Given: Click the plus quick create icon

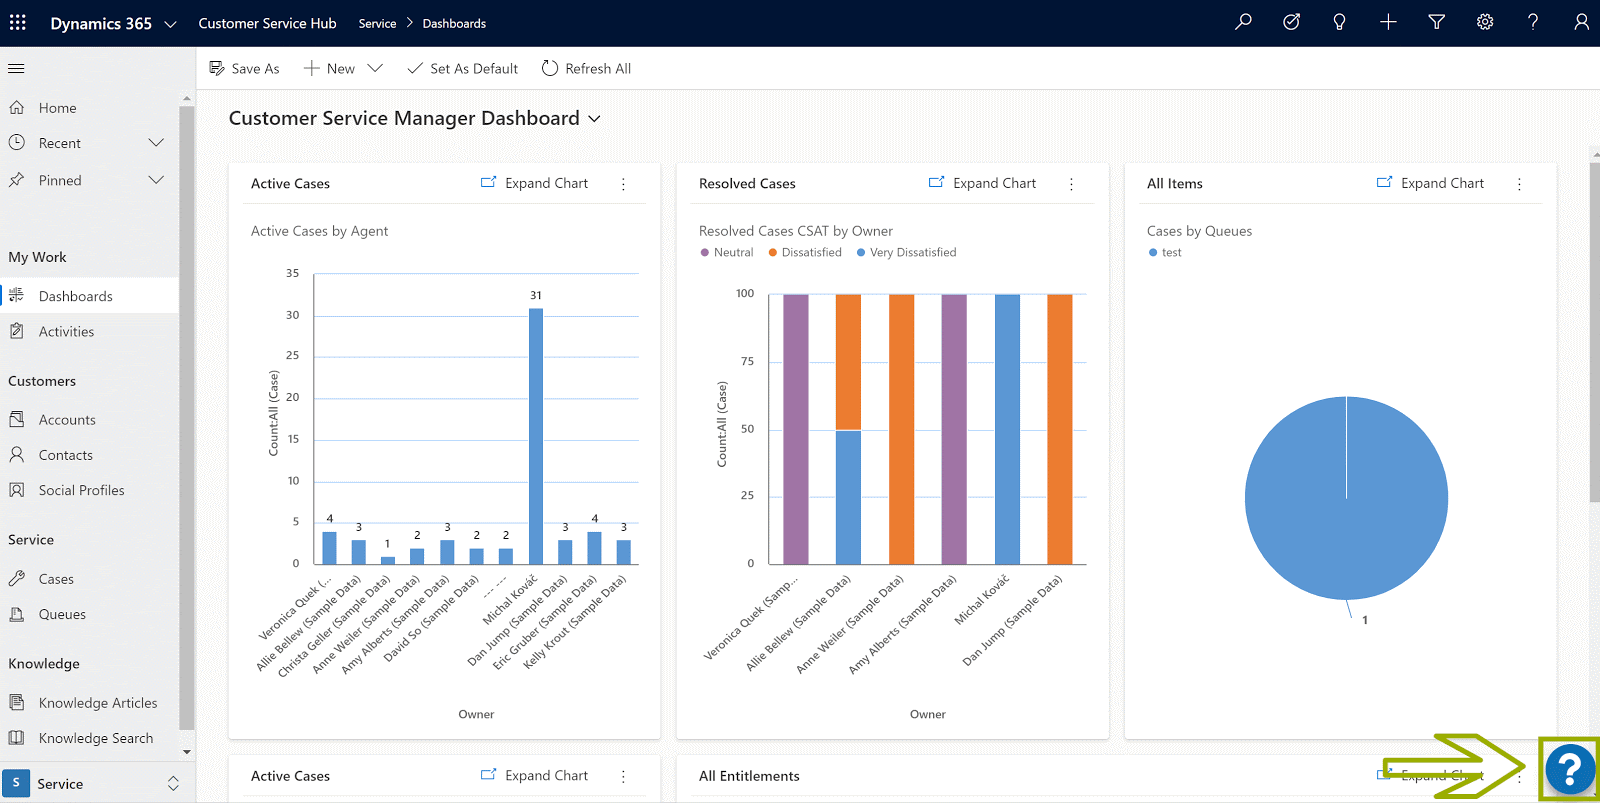Looking at the screenshot, I should coord(1388,22).
